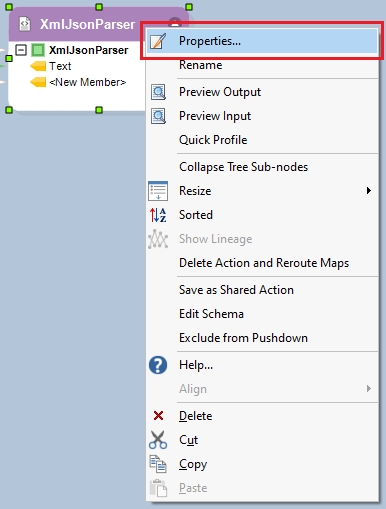The width and height of the screenshot is (386, 509).
Task: Click the Copy documents icon
Action: point(158,464)
